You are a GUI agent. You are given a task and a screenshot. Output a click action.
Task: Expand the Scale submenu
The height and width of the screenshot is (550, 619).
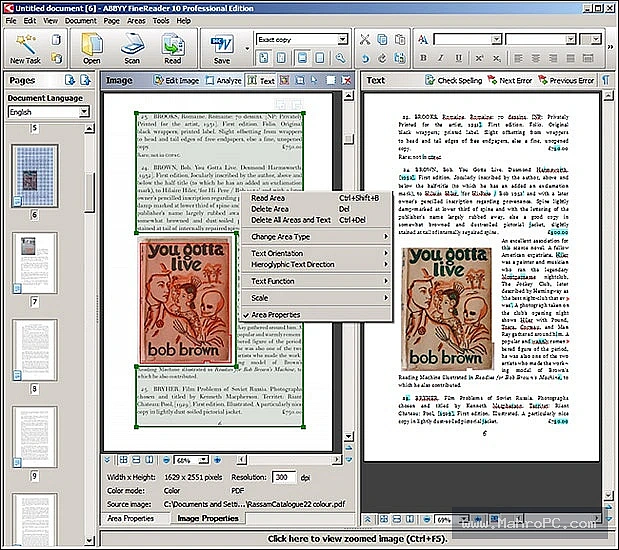pos(317,298)
